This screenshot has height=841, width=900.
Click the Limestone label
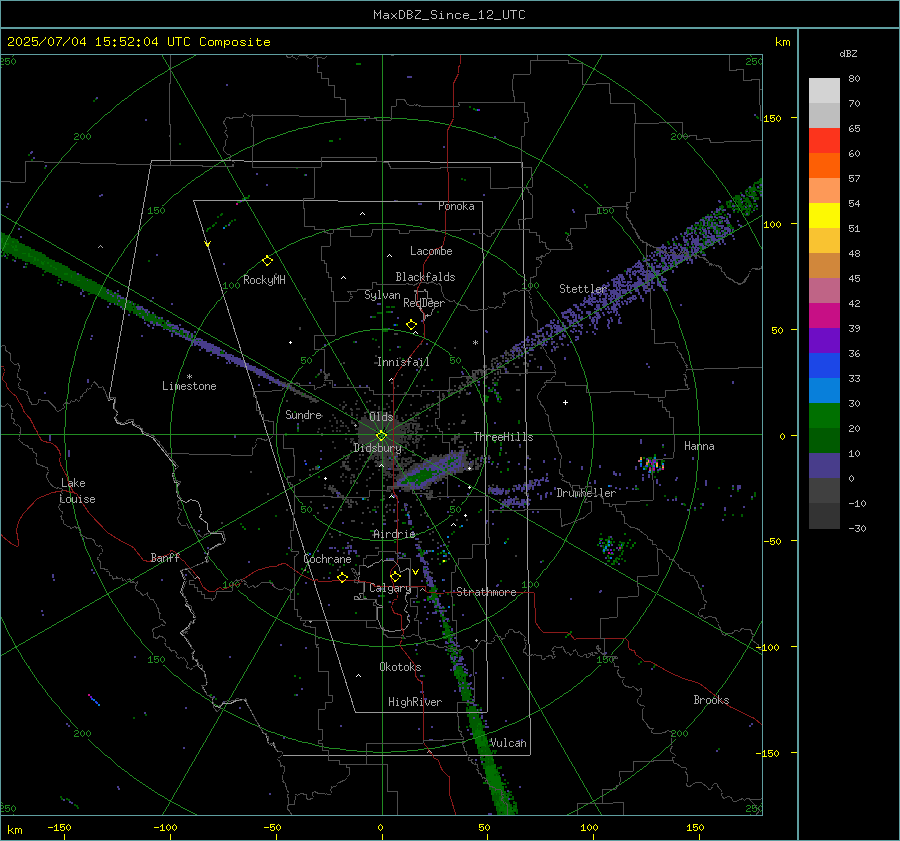[189, 386]
